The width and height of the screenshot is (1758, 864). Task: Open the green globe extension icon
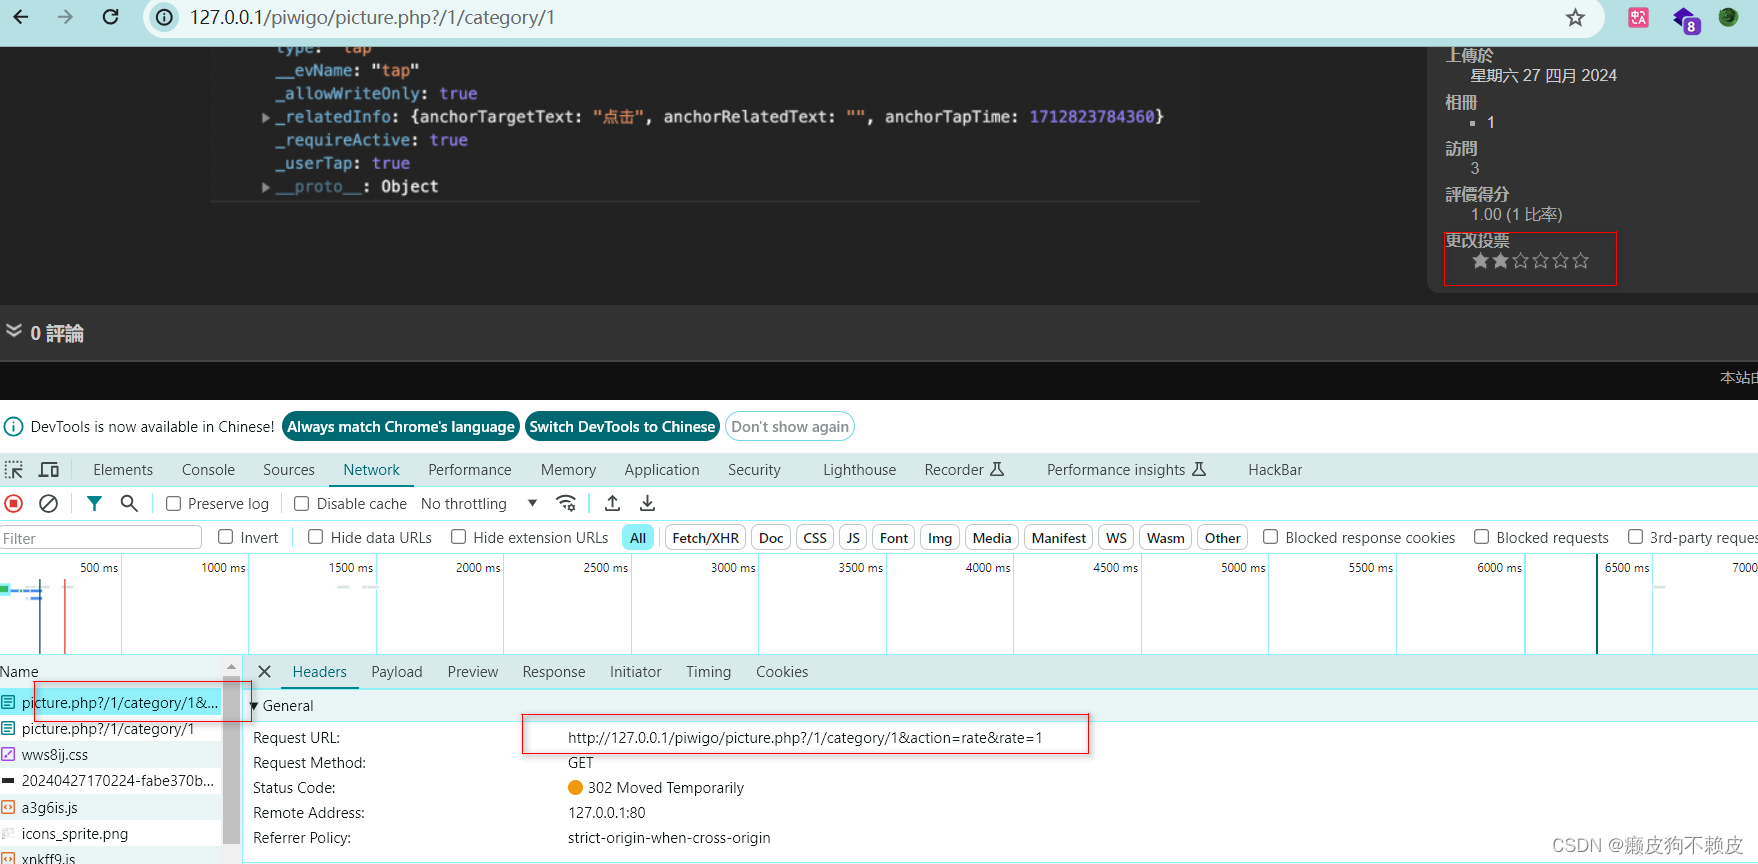click(x=1728, y=17)
